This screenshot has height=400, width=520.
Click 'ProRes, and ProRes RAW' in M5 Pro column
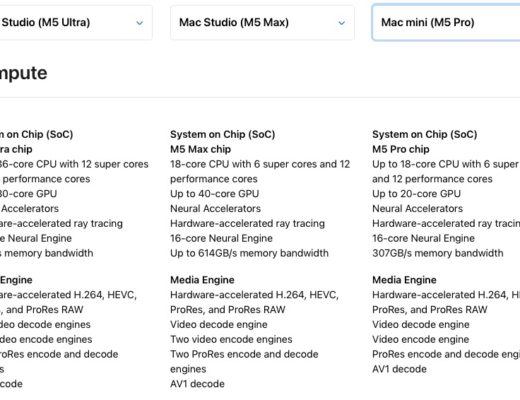coord(430,310)
